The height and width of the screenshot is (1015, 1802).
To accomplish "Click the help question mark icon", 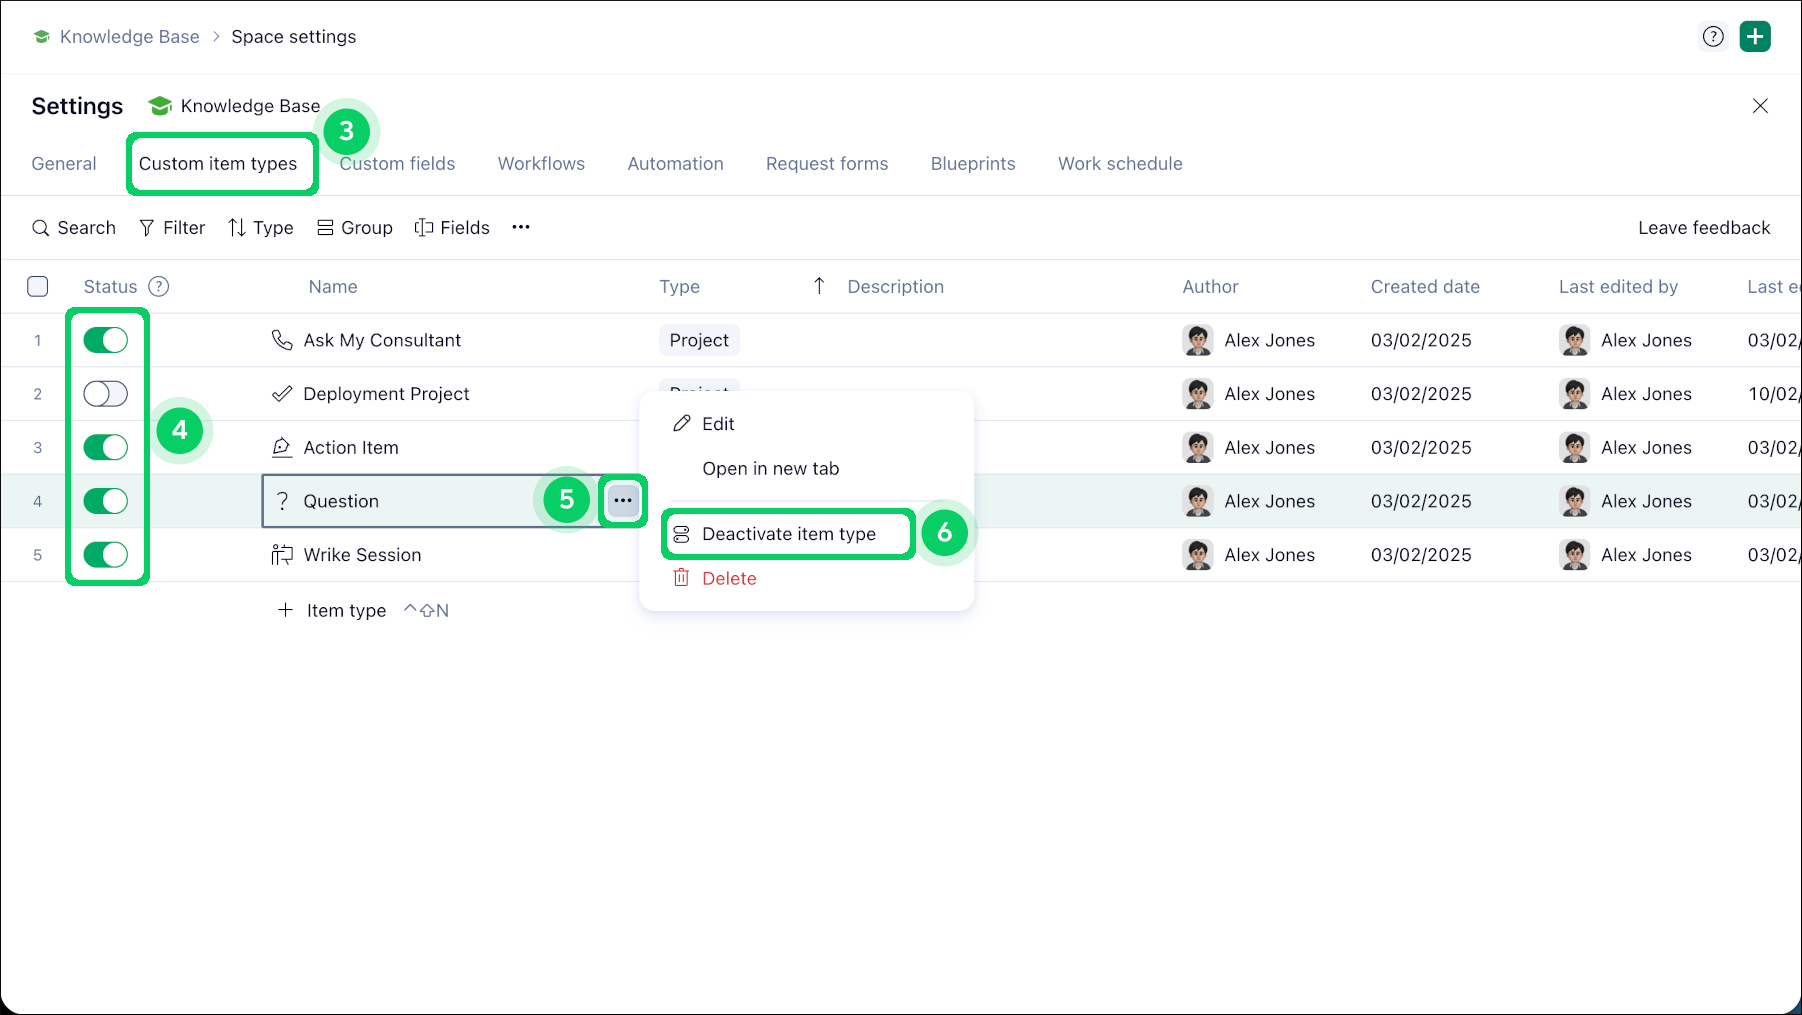I will 1713,37.
